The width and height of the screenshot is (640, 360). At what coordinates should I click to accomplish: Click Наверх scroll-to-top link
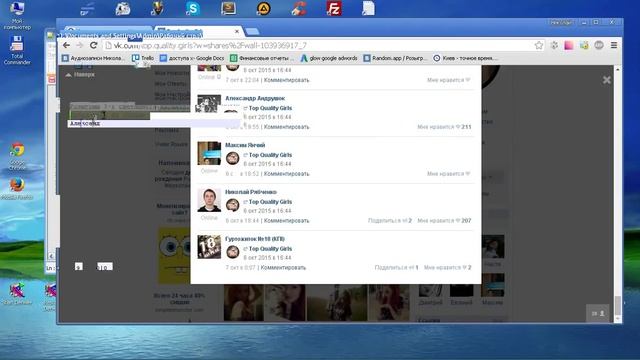pyautogui.click(x=80, y=75)
